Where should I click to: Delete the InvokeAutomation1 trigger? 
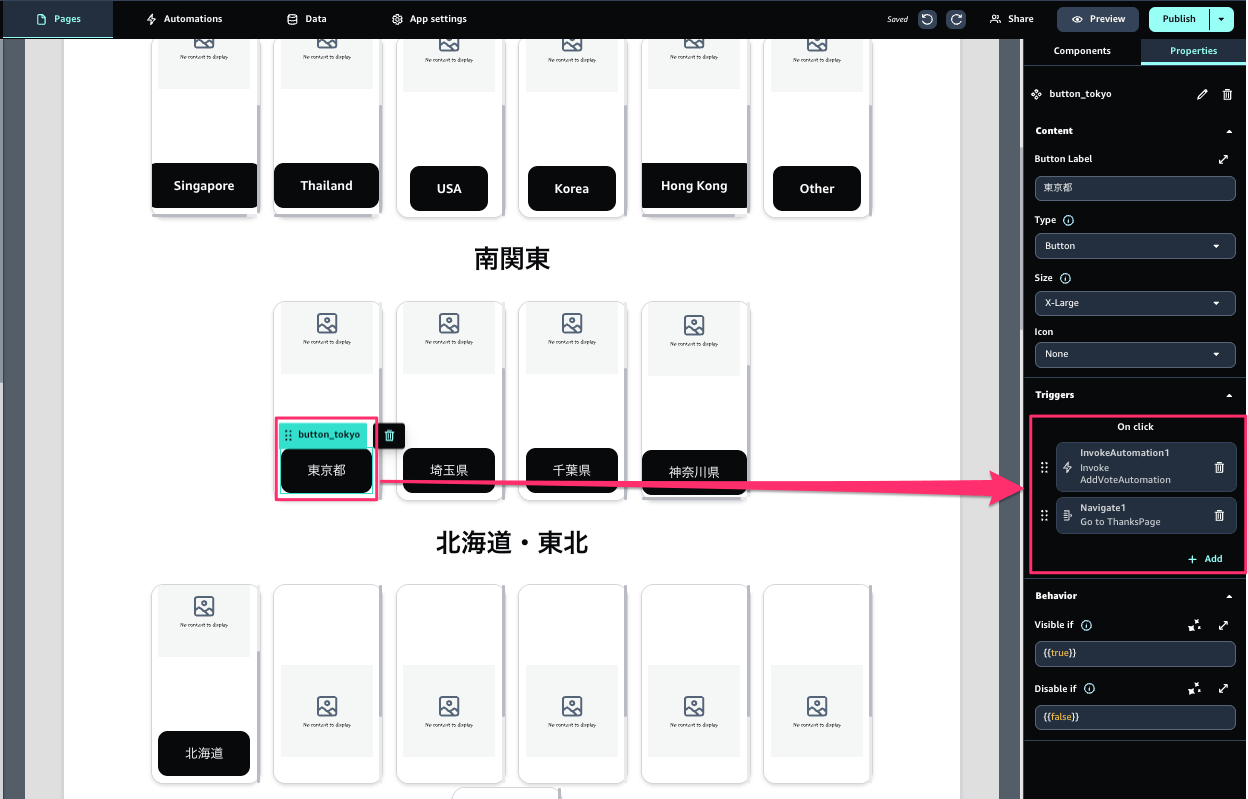point(1219,467)
